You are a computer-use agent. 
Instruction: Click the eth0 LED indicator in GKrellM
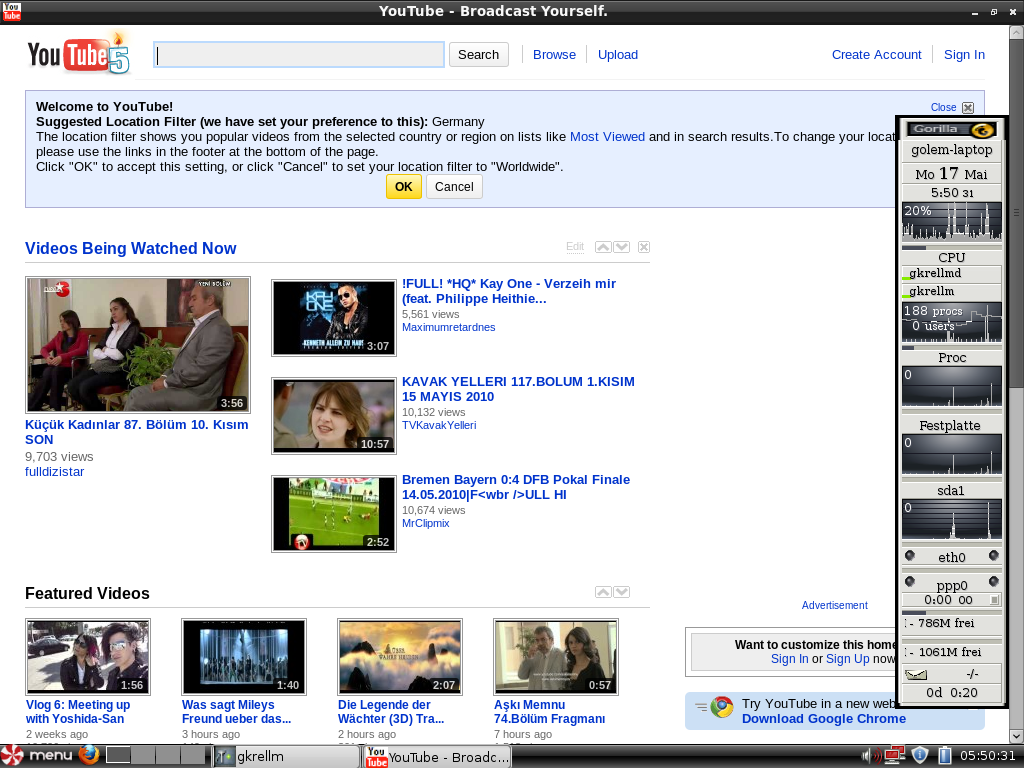[x=911, y=556]
